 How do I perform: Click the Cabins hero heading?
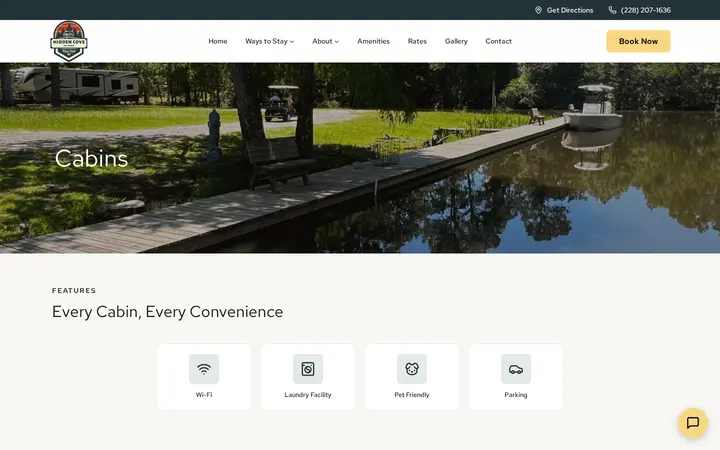pyautogui.click(x=91, y=158)
